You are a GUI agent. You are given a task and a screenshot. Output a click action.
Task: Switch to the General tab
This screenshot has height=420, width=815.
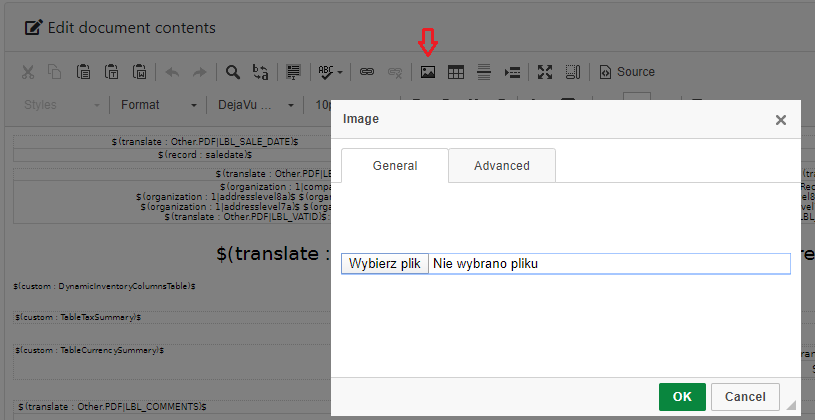tap(395, 165)
